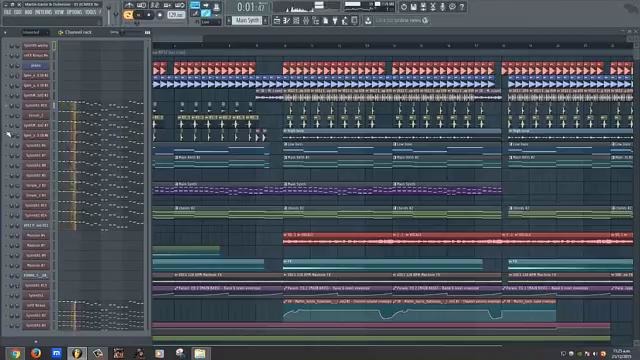Open the EDIT menu
The image size is (640, 360).
coord(18,12)
